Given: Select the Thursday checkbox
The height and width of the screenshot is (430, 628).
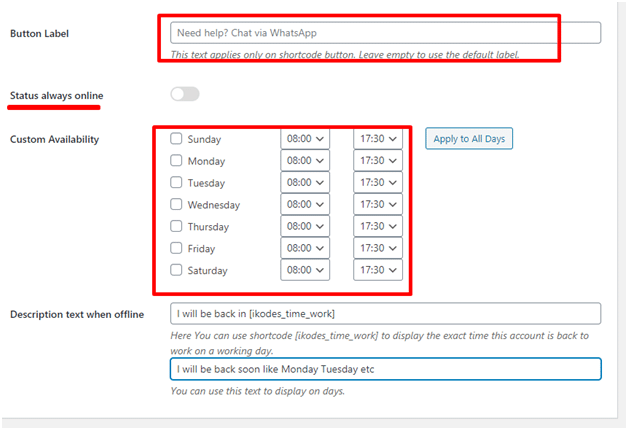Looking at the screenshot, I should point(177,227).
